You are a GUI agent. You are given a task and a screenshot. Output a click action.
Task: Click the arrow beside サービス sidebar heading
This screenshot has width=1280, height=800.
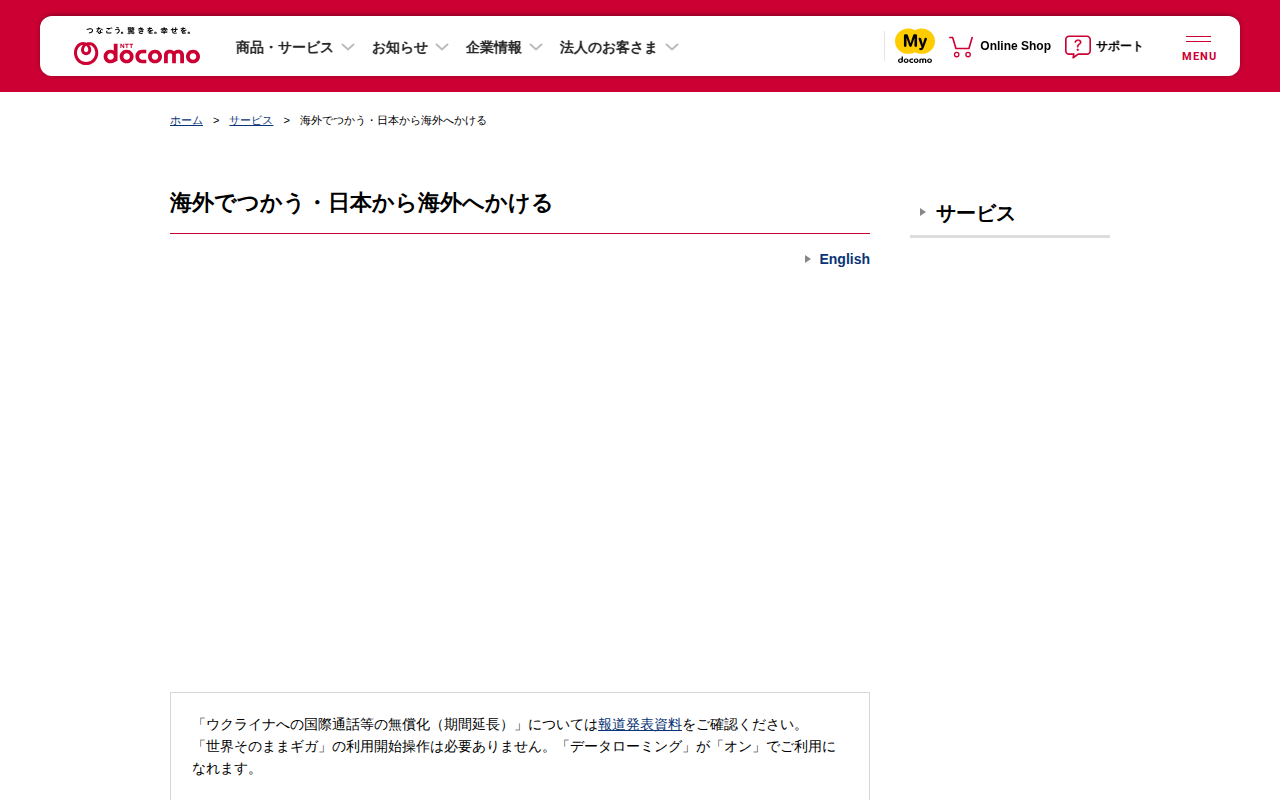pyautogui.click(x=923, y=212)
